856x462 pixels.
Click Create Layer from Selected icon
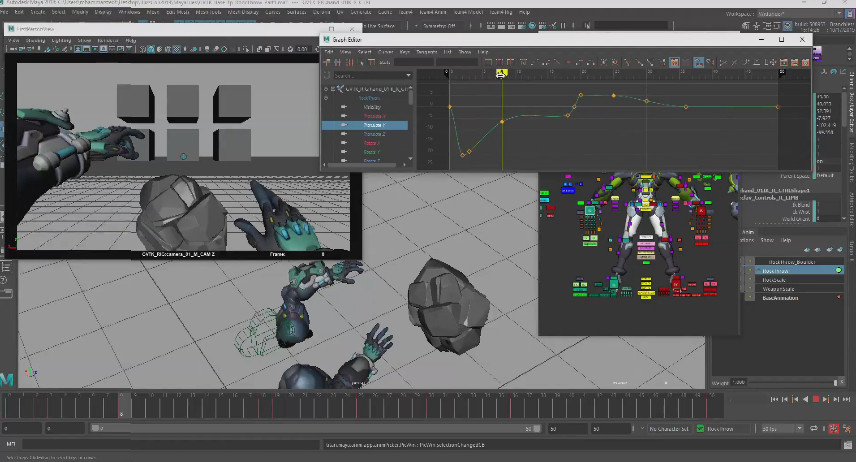pos(840,250)
